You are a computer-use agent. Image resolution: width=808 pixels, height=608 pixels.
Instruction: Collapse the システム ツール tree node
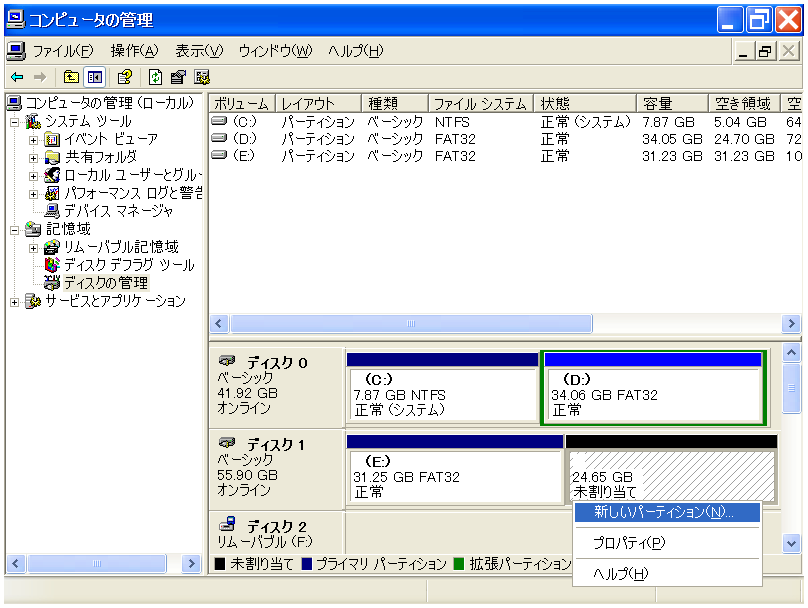pyautogui.click(x=14, y=122)
